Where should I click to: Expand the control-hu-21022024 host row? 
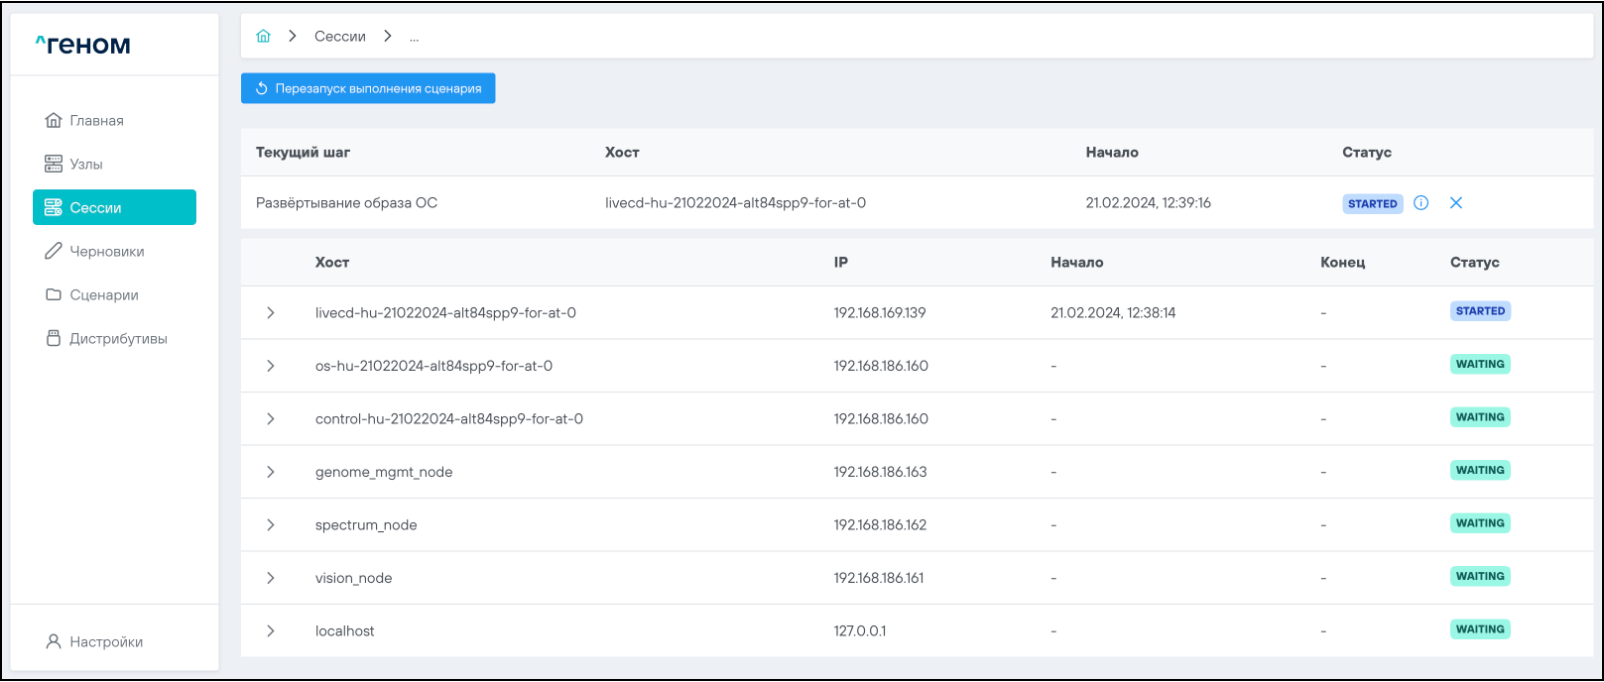click(271, 419)
